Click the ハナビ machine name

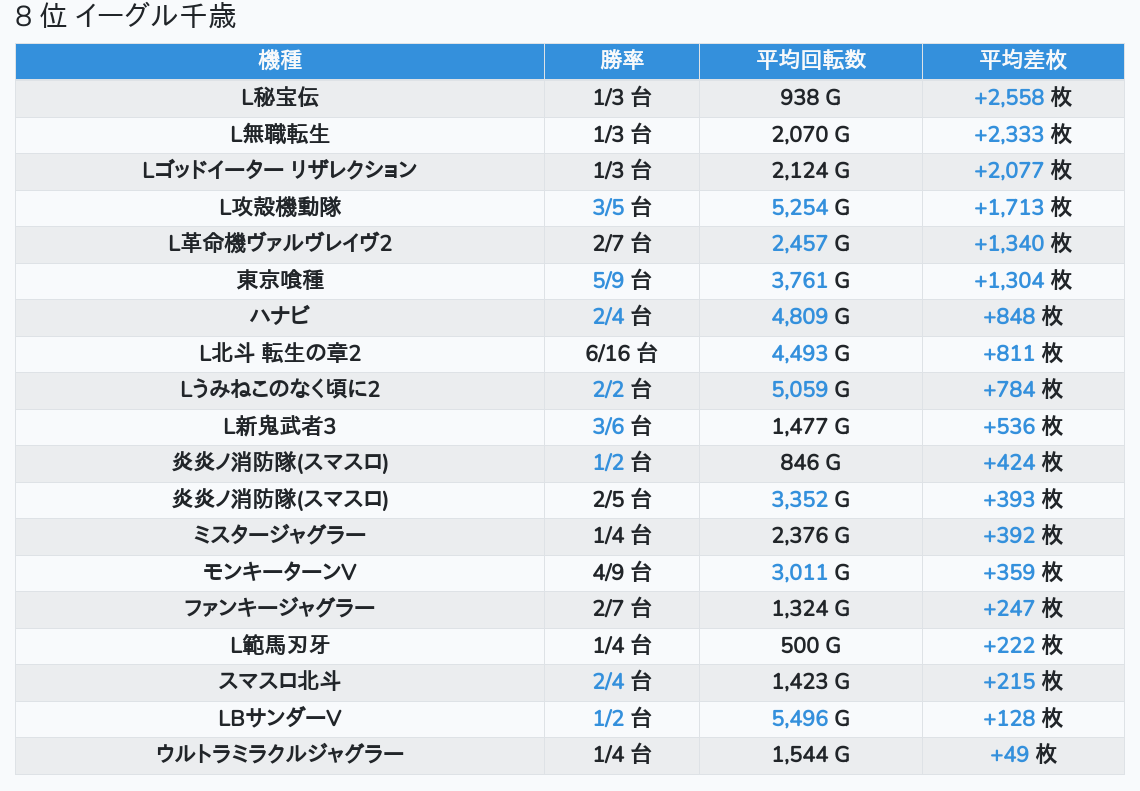tap(280, 316)
